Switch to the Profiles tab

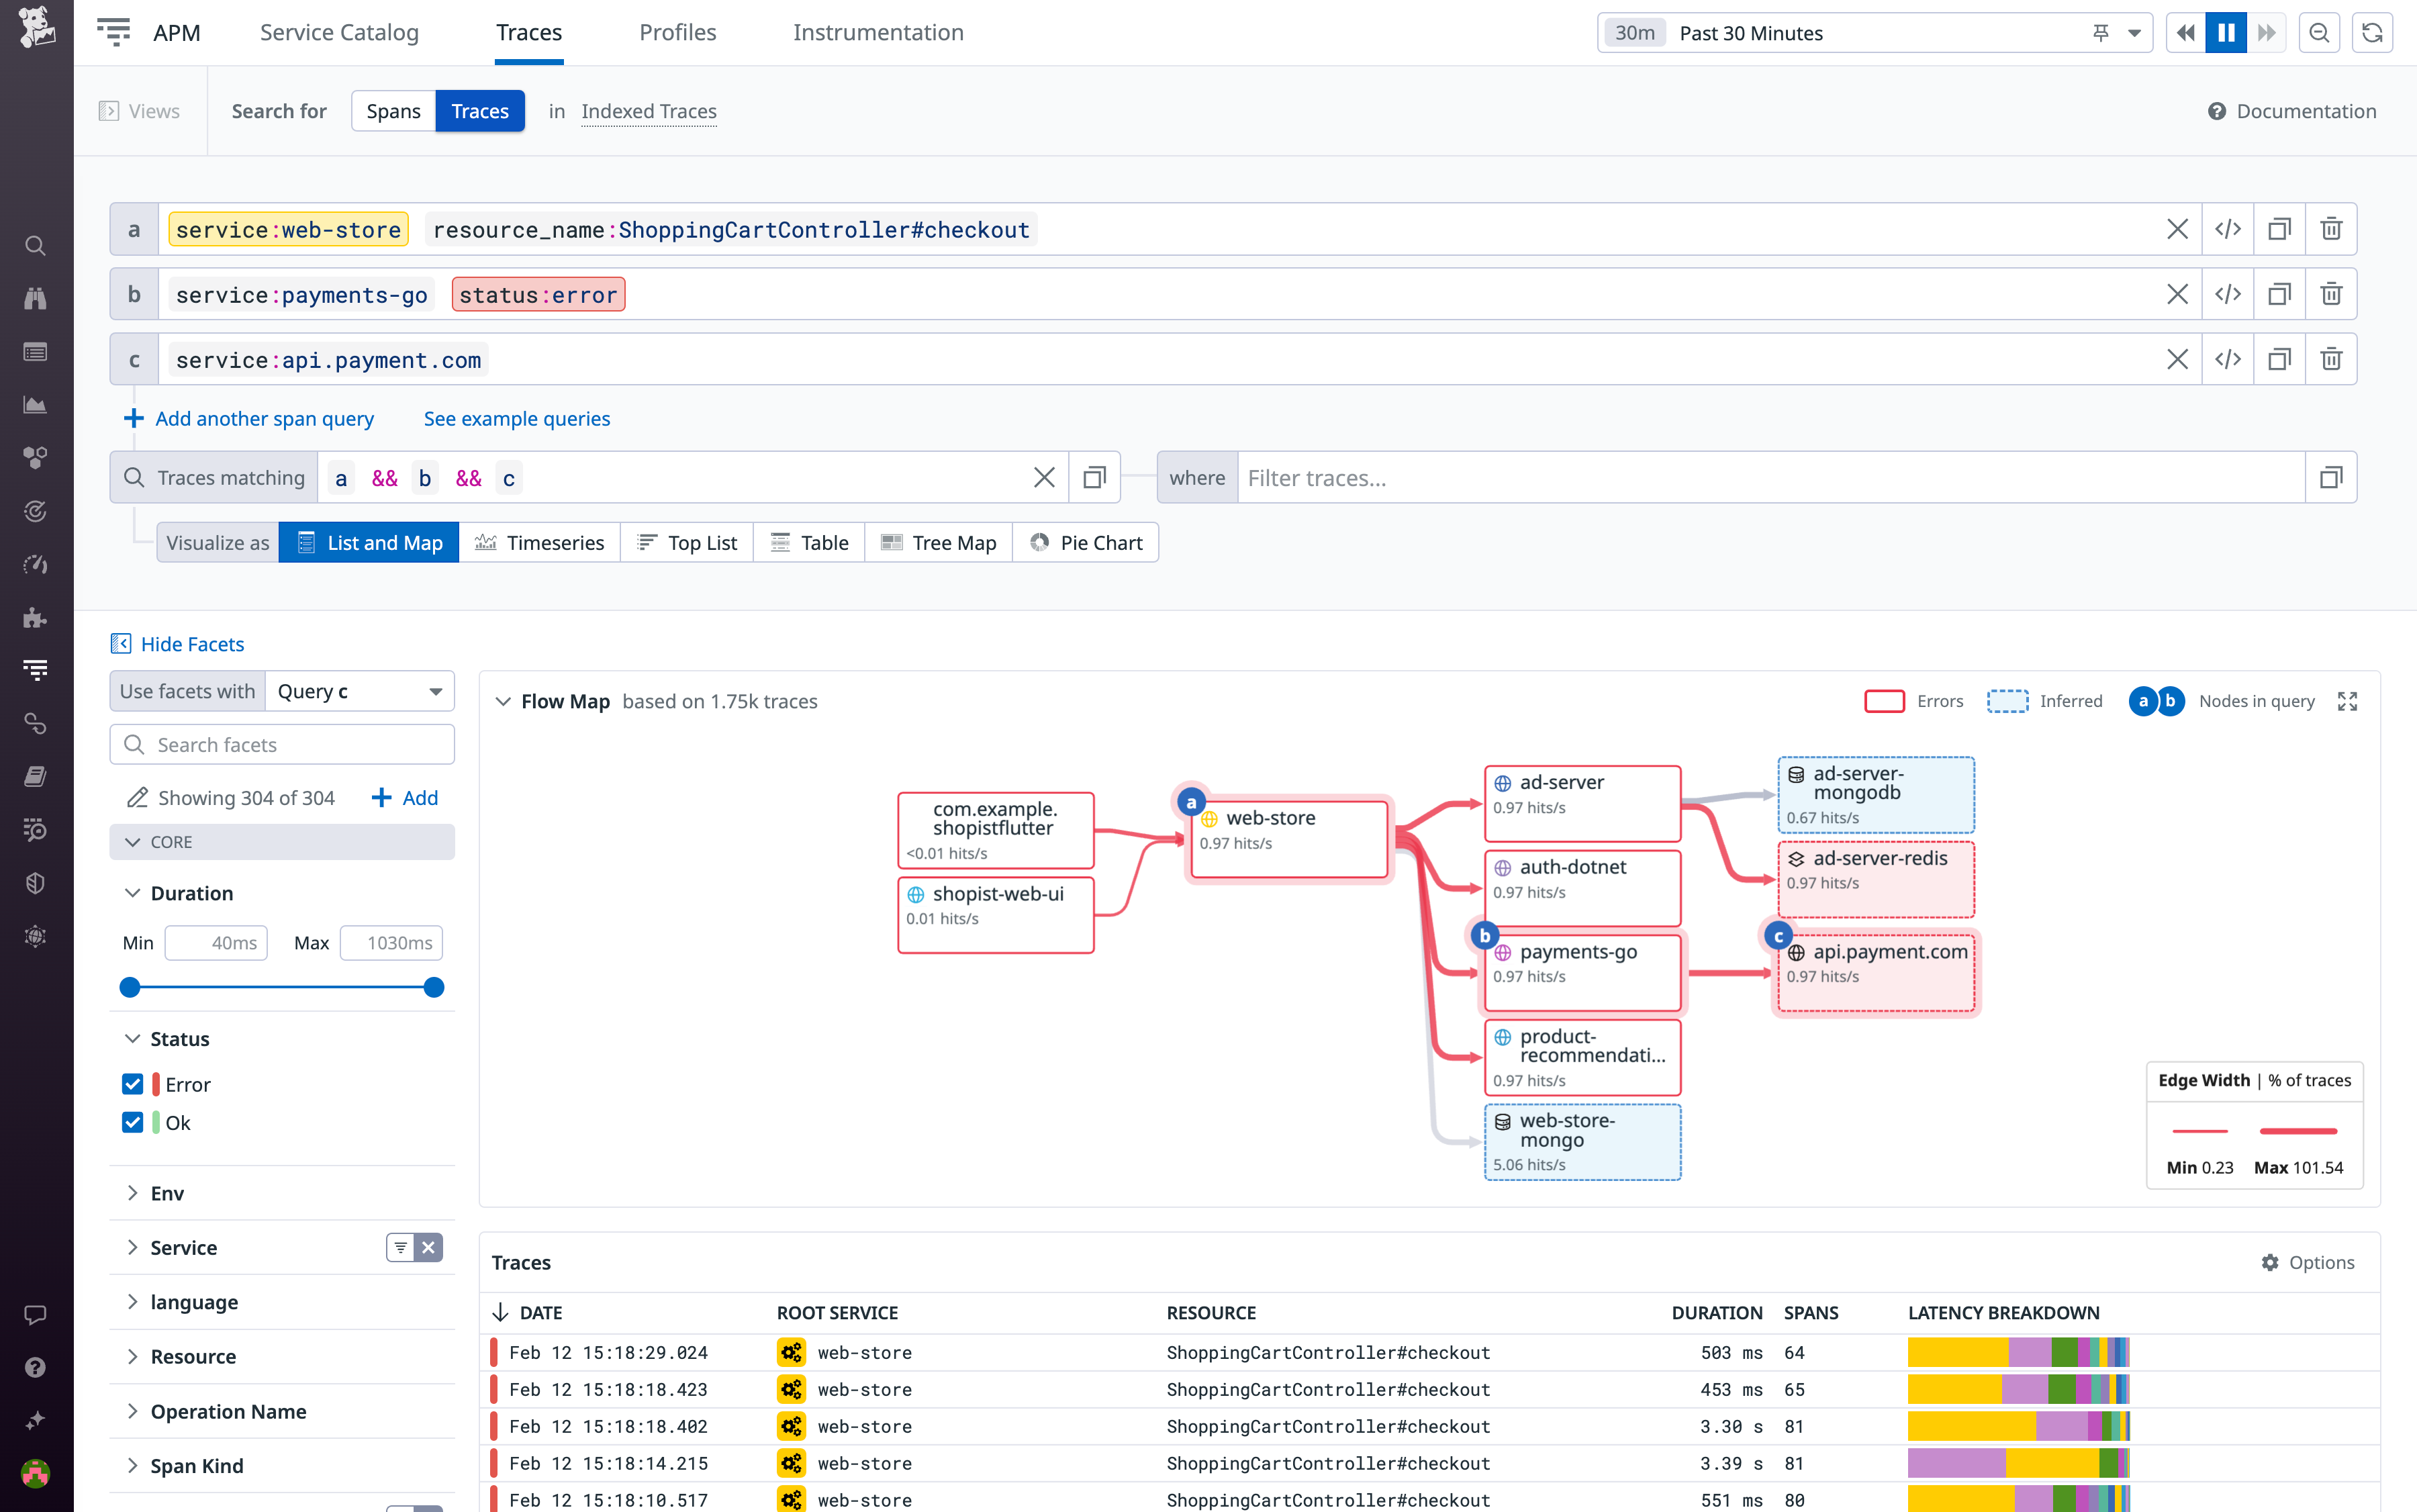point(677,32)
